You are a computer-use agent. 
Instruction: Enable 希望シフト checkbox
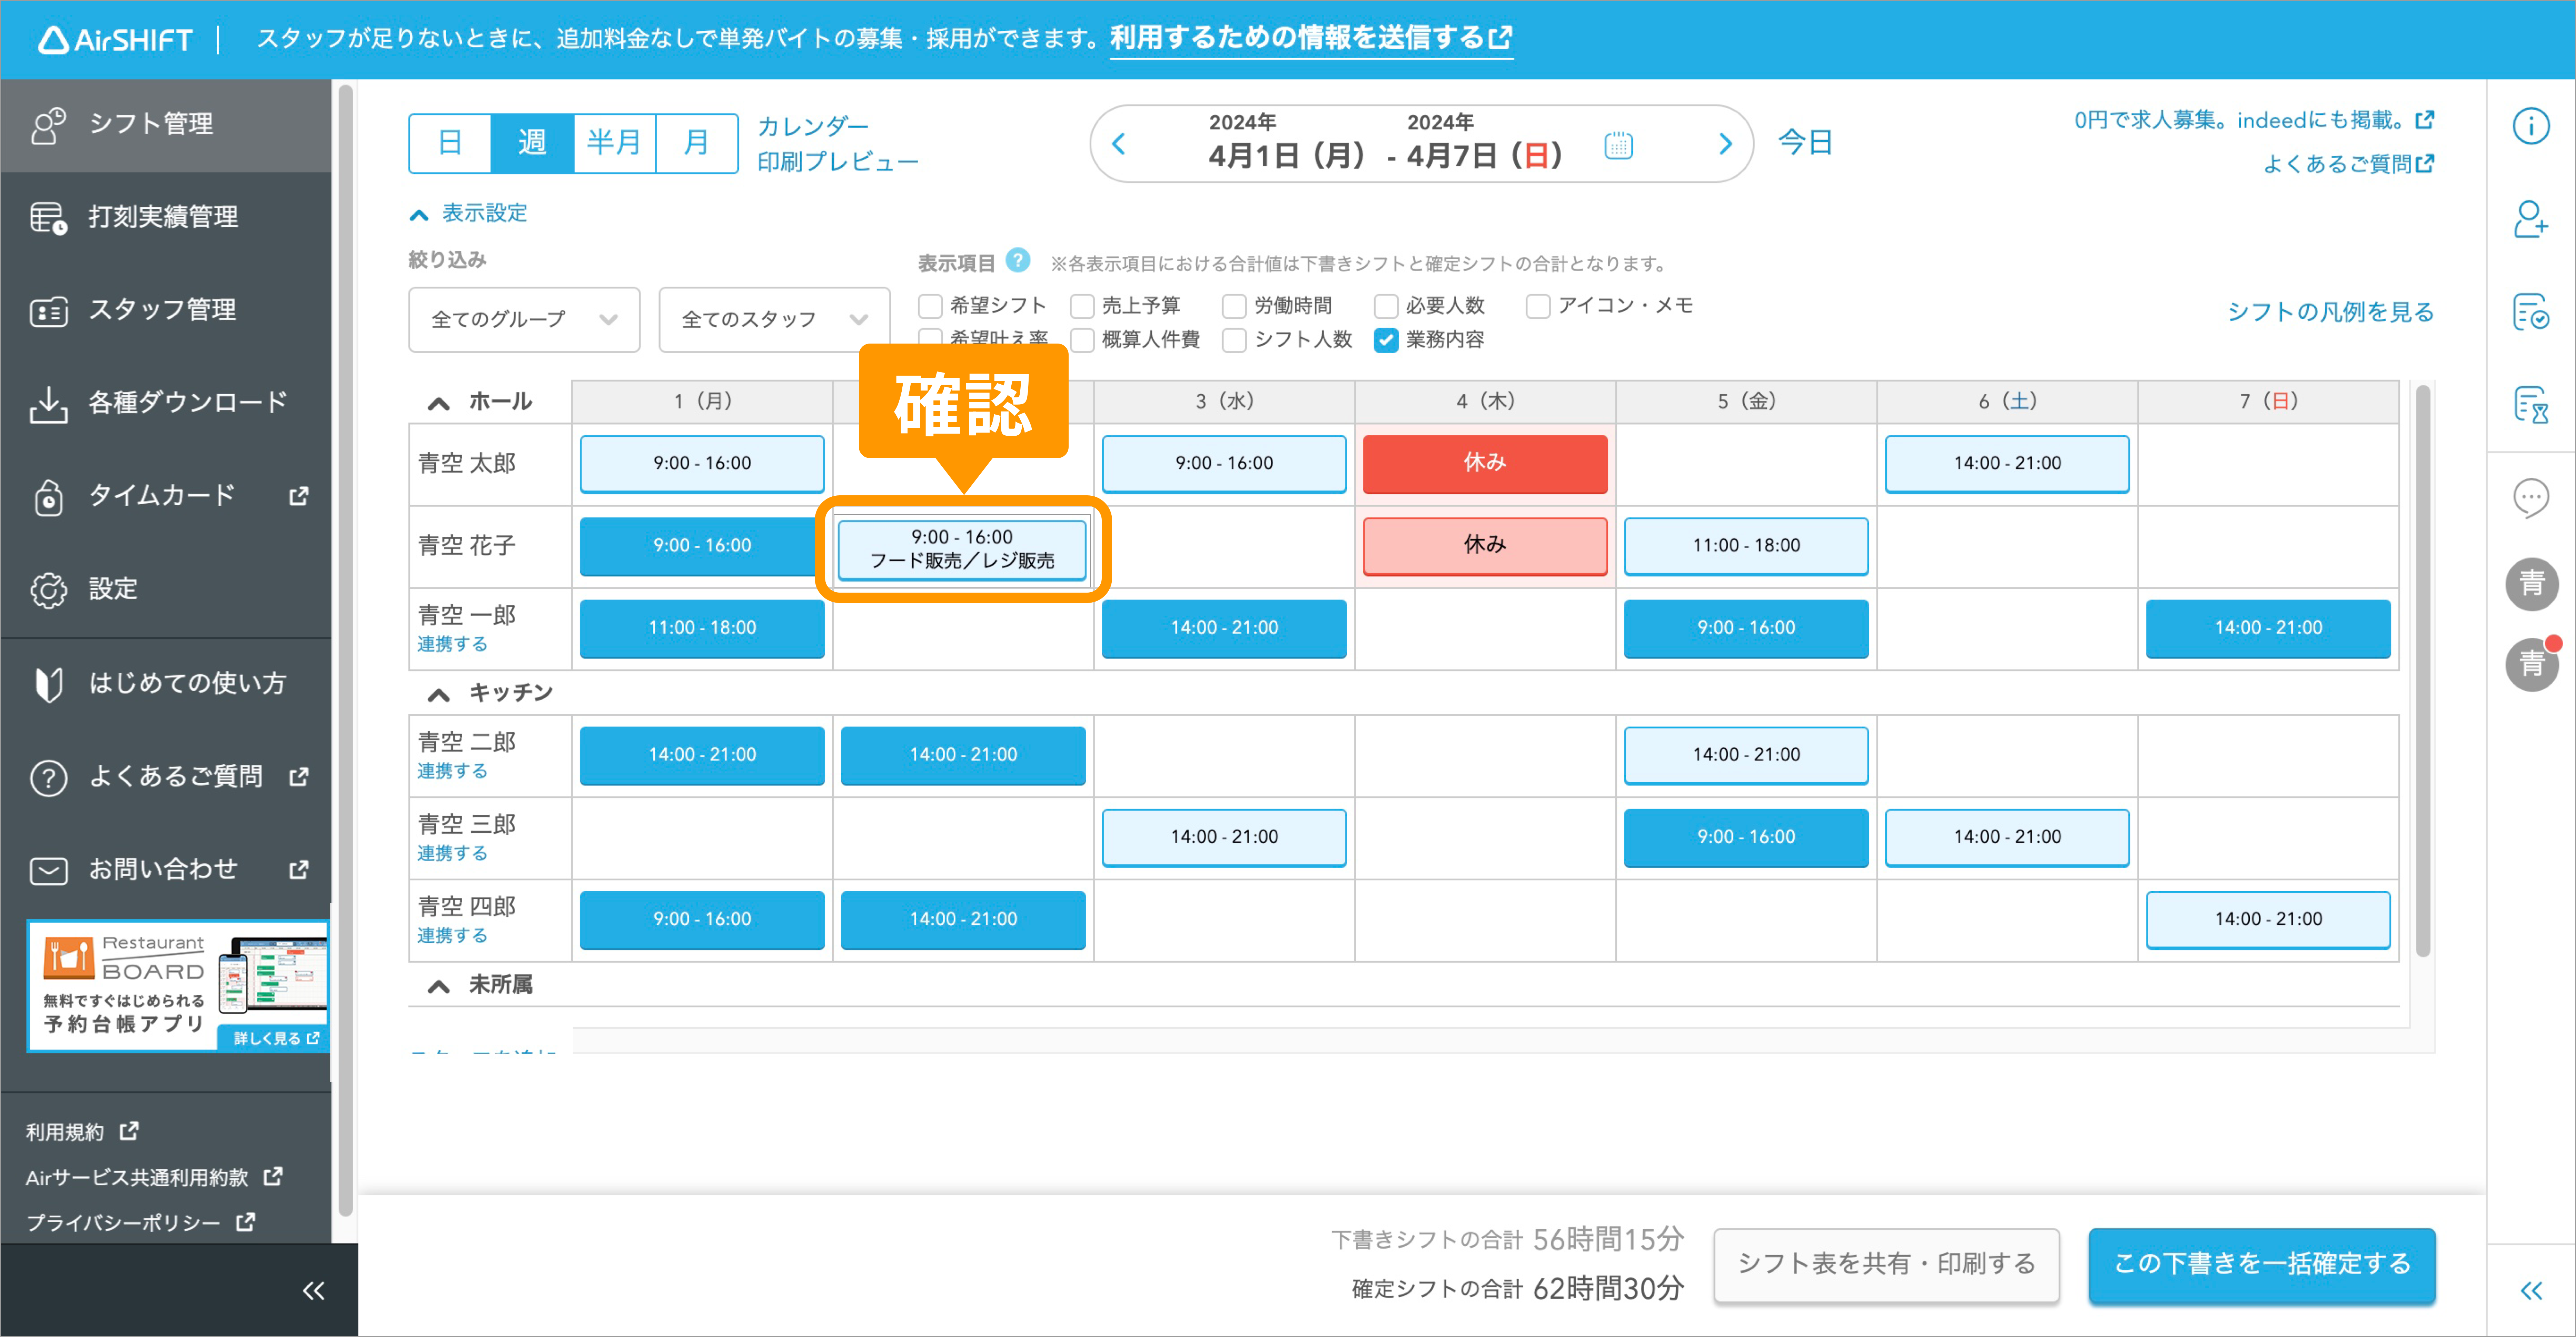[x=930, y=306]
